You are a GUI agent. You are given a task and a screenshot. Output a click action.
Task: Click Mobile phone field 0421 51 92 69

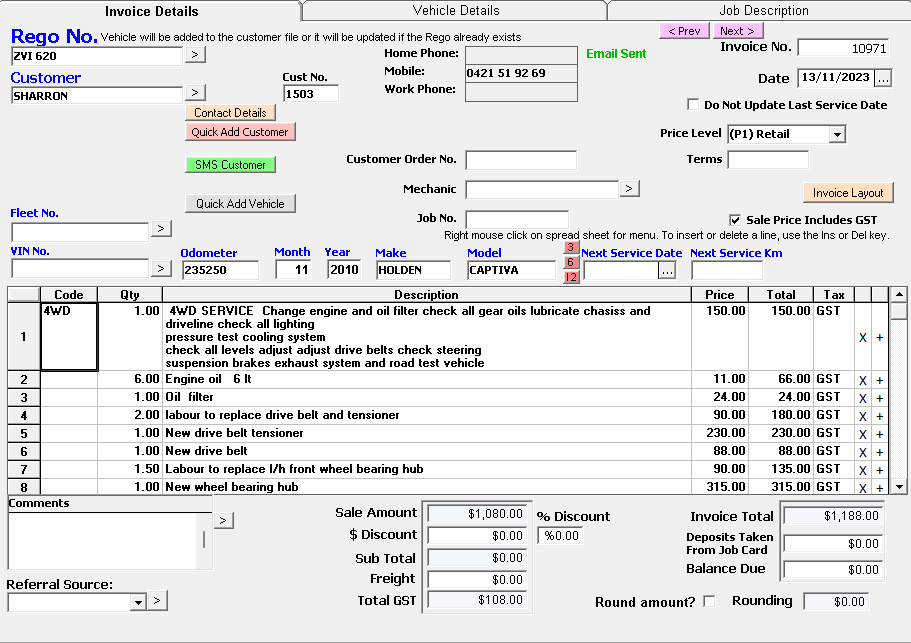click(521, 73)
